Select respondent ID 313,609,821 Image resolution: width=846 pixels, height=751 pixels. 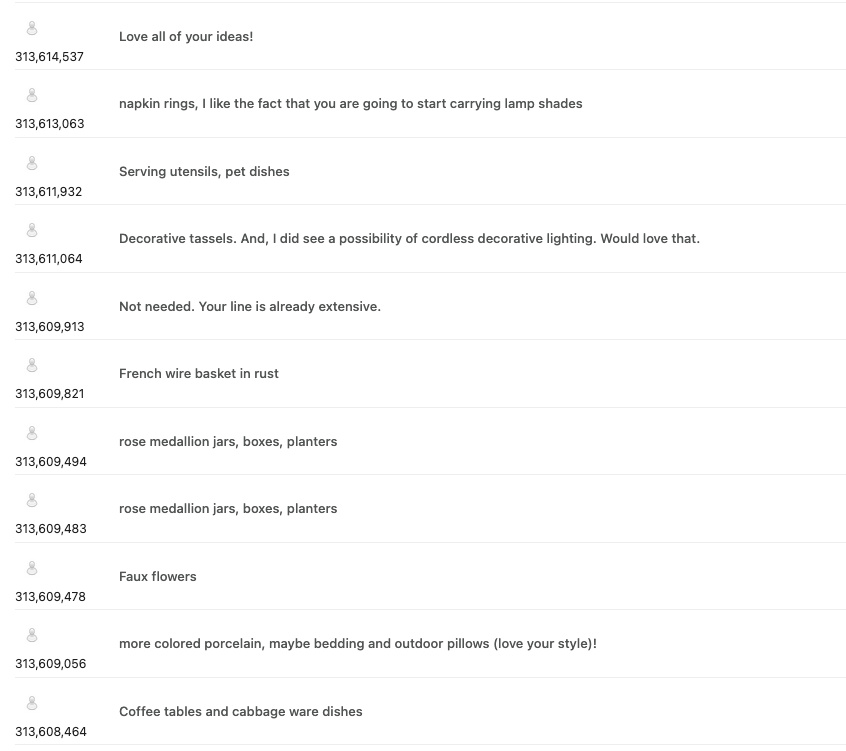coord(50,394)
